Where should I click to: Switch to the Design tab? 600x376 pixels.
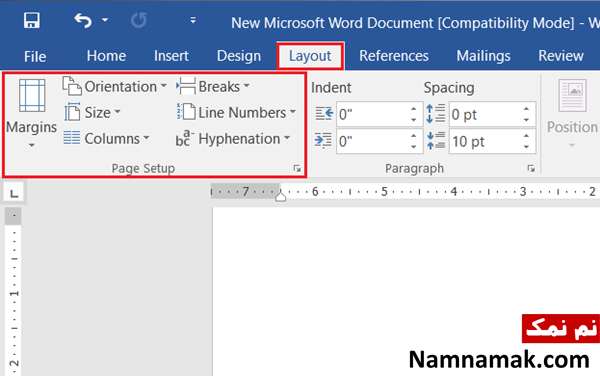(x=239, y=56)
